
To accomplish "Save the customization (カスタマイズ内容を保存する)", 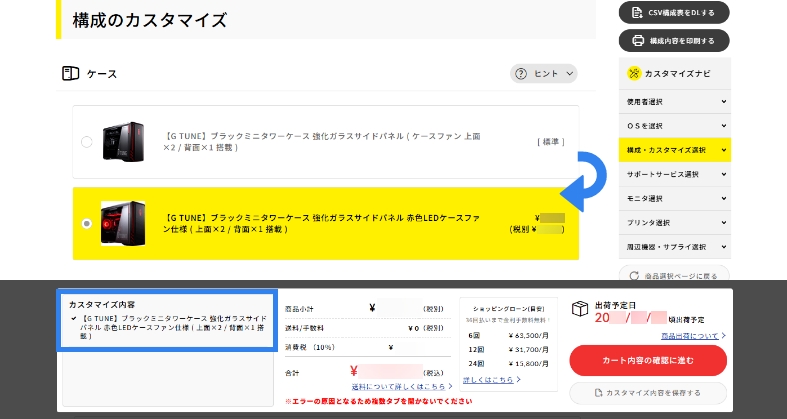I will coord(648,393).
